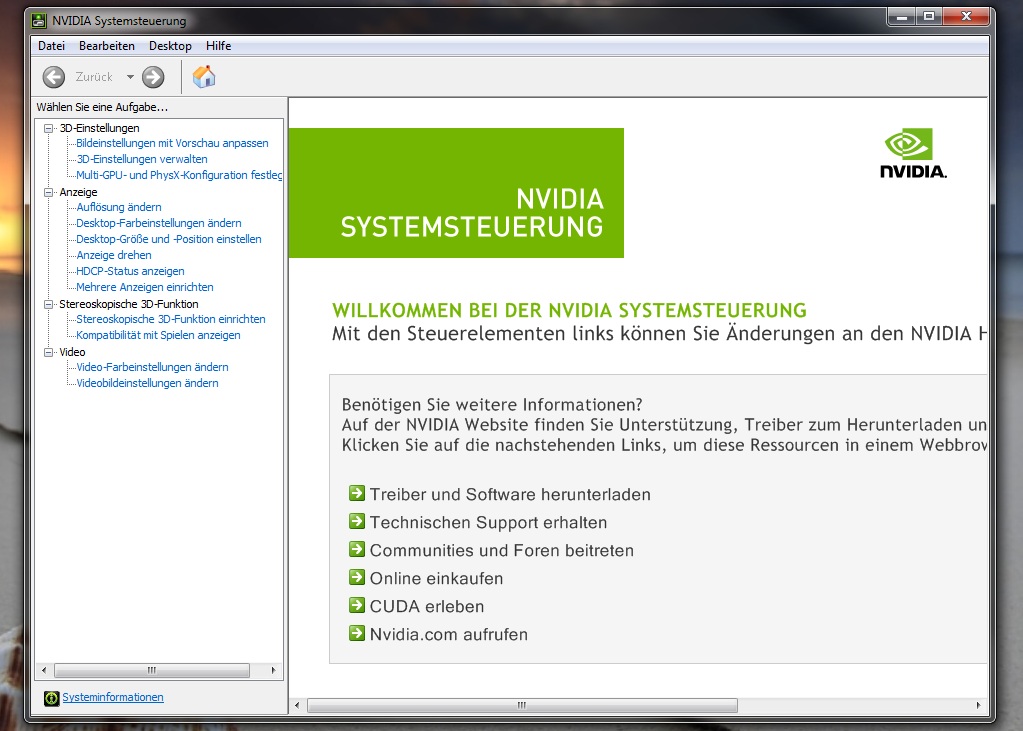Open the Hilfe menu

click(x=219, y=46)
